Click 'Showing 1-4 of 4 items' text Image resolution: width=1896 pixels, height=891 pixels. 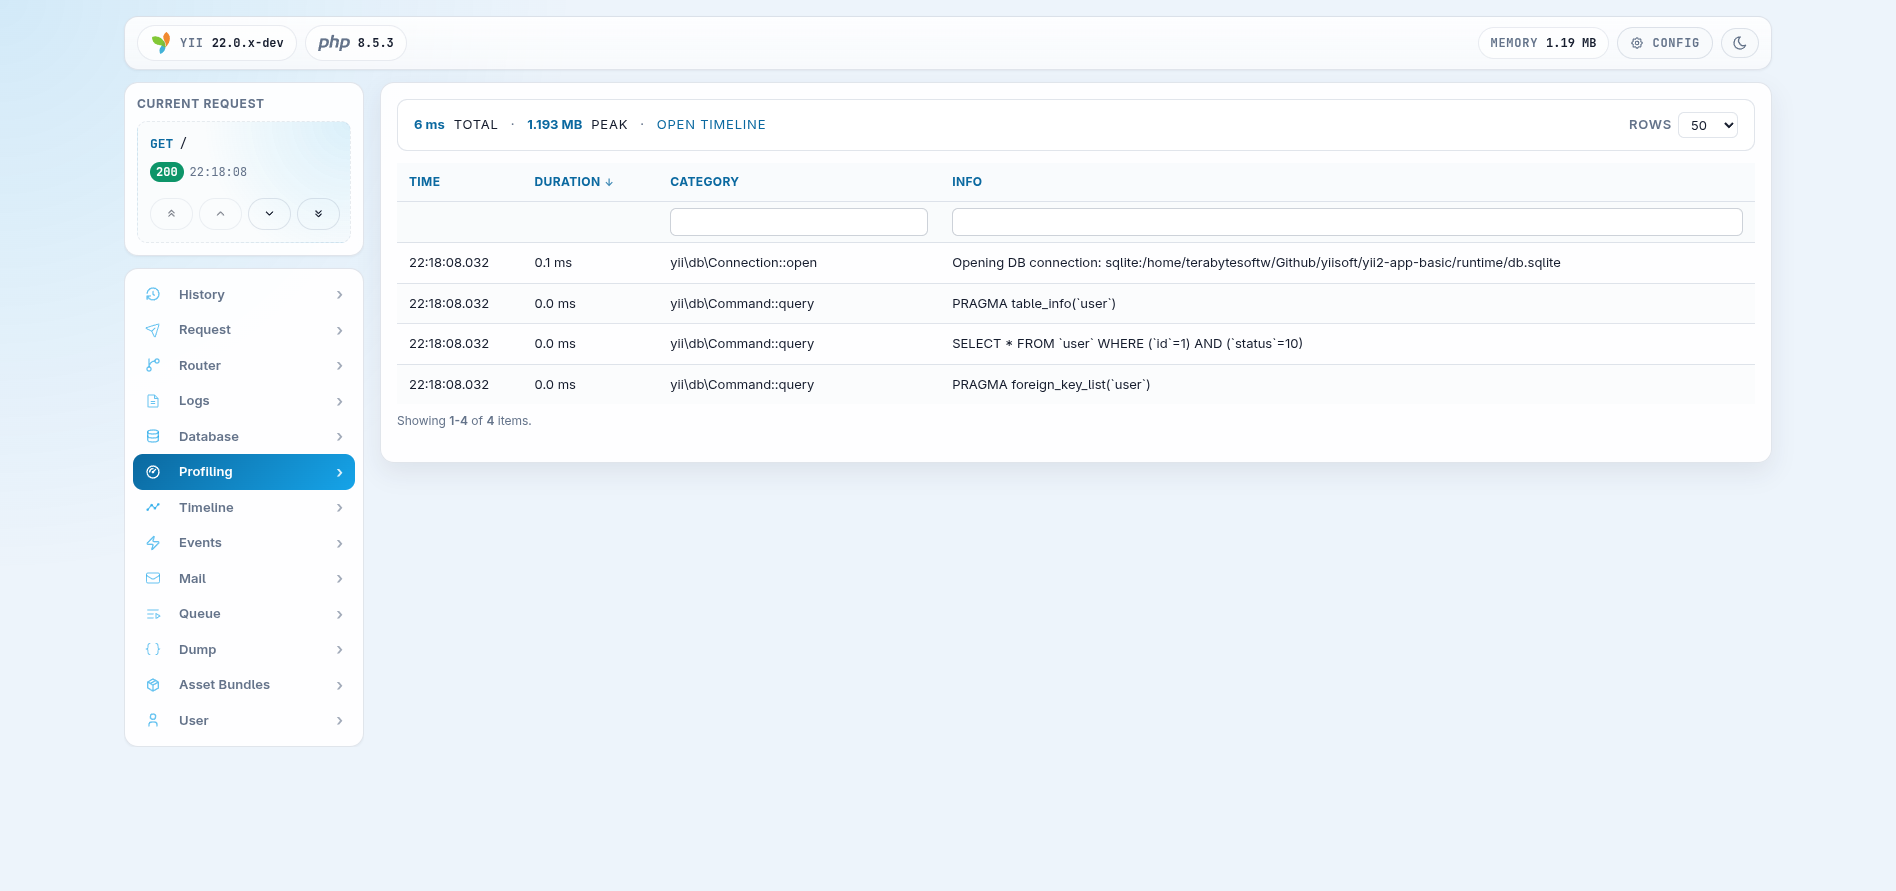pos(464,421)
